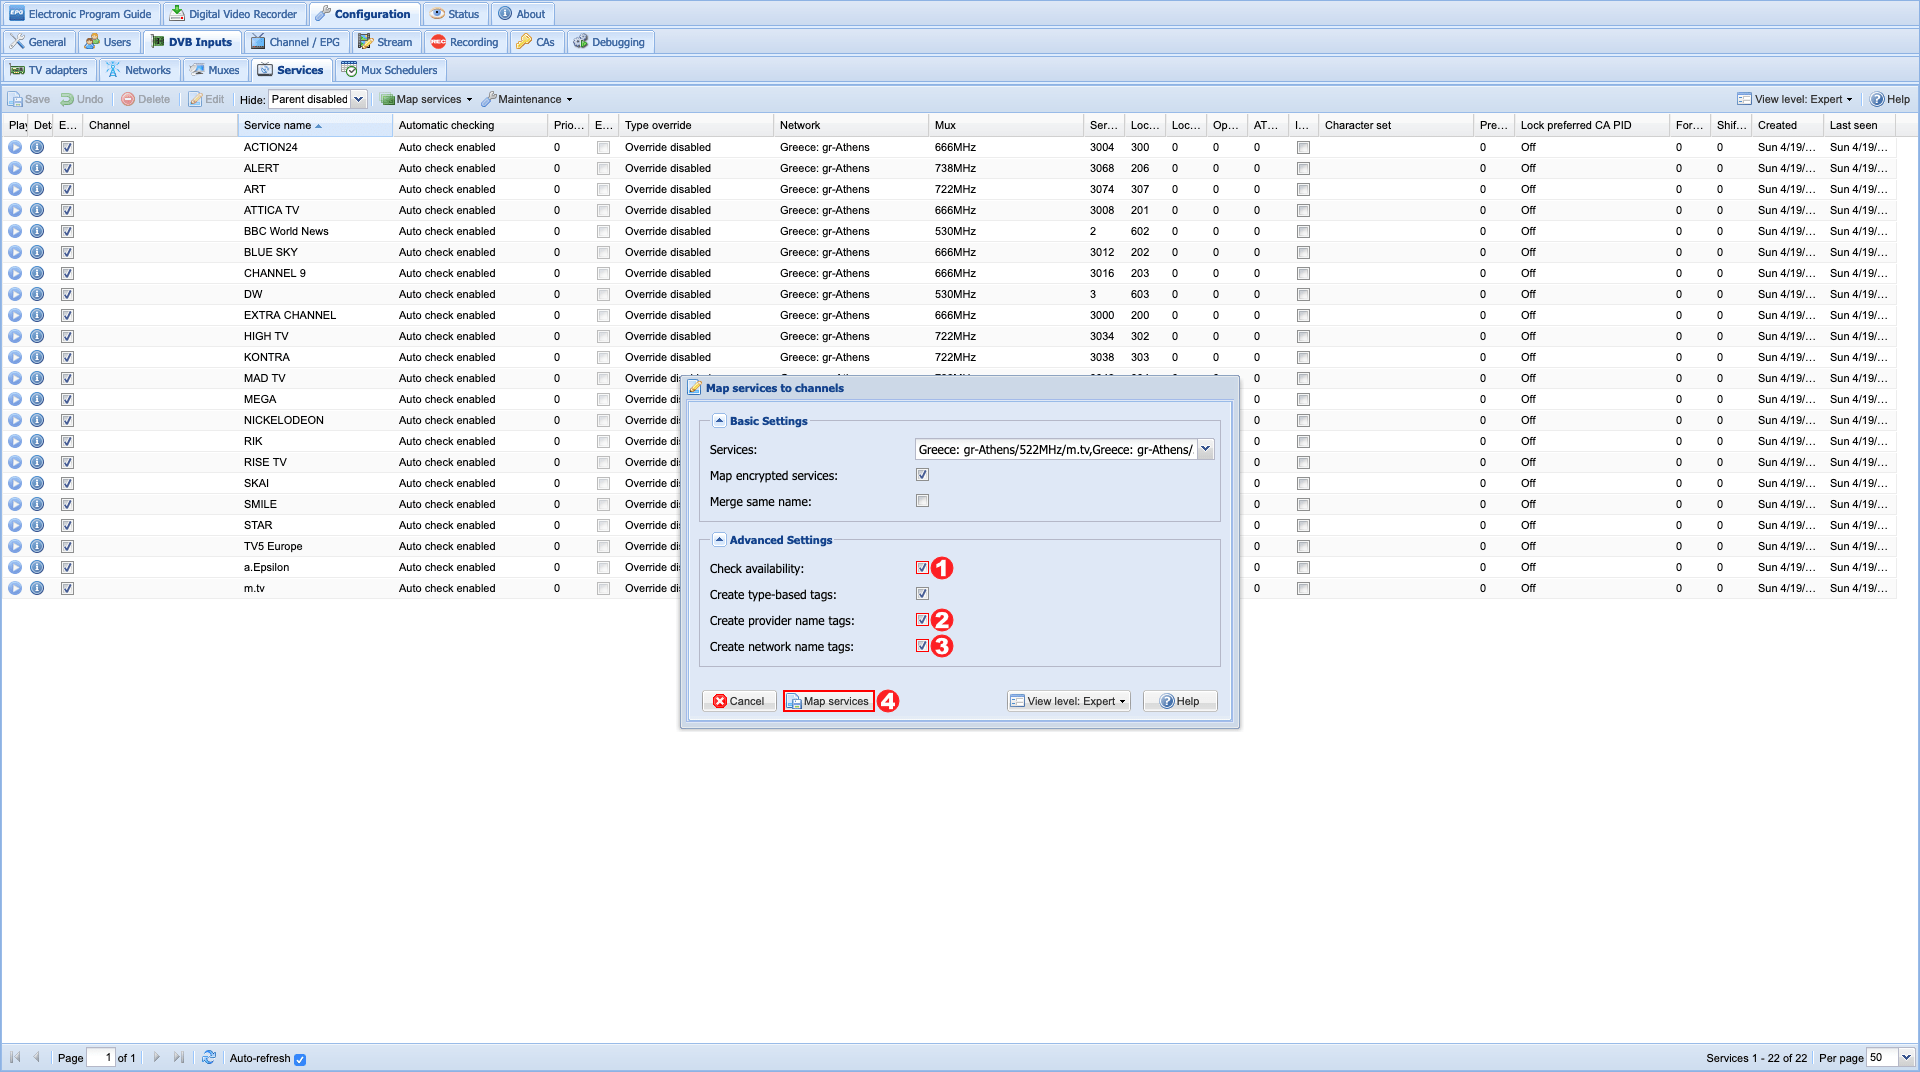
Task: Jump to last page using pager icon
Action: (x=179, y=1057)
